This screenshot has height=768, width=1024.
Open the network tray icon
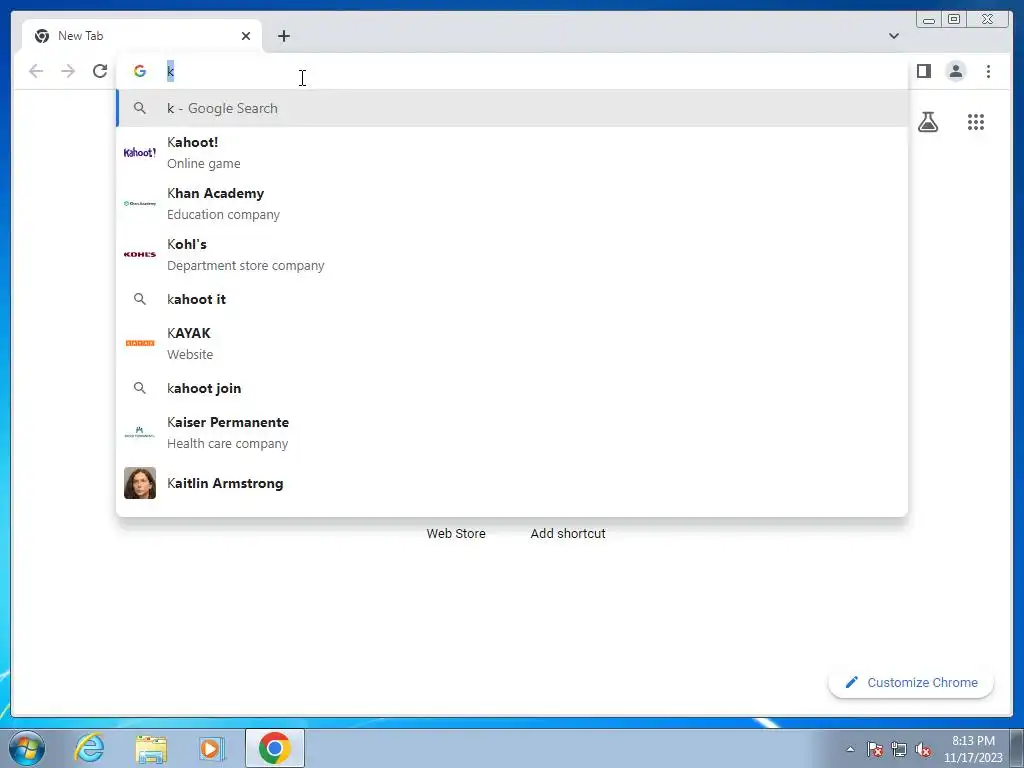click(899, 749)
